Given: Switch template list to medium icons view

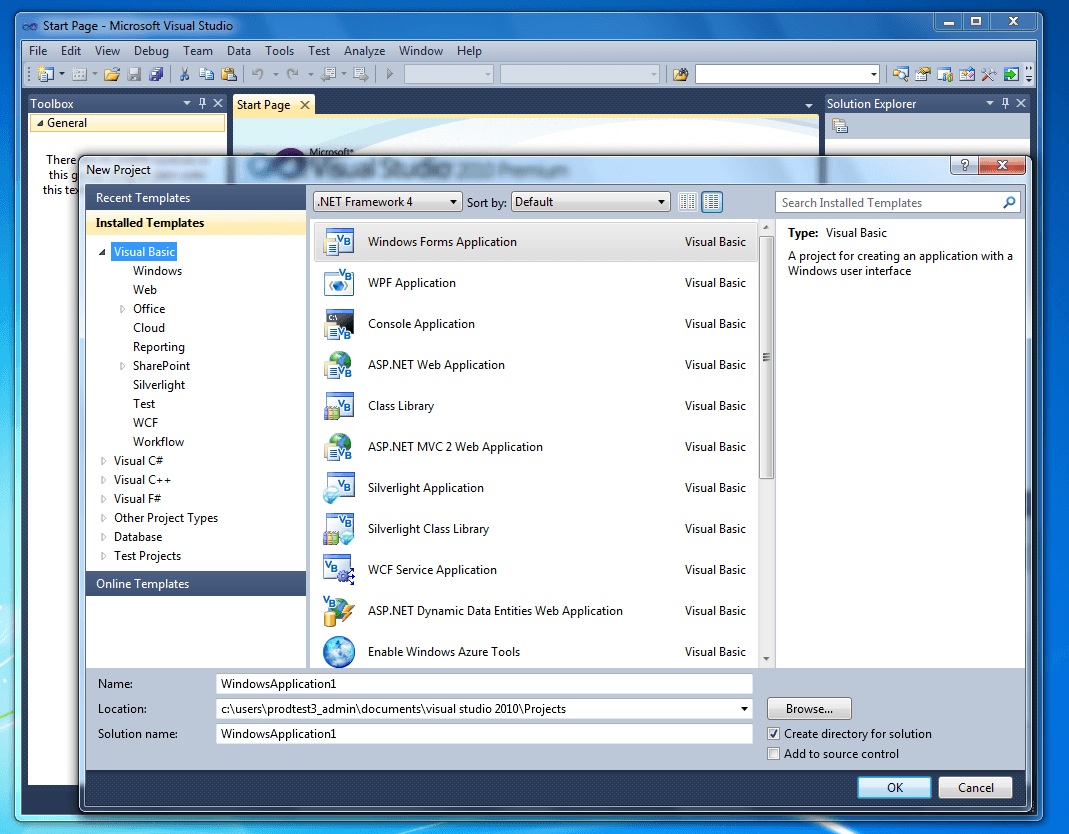Looking at the screenshot, I should [x=712, y=202].
